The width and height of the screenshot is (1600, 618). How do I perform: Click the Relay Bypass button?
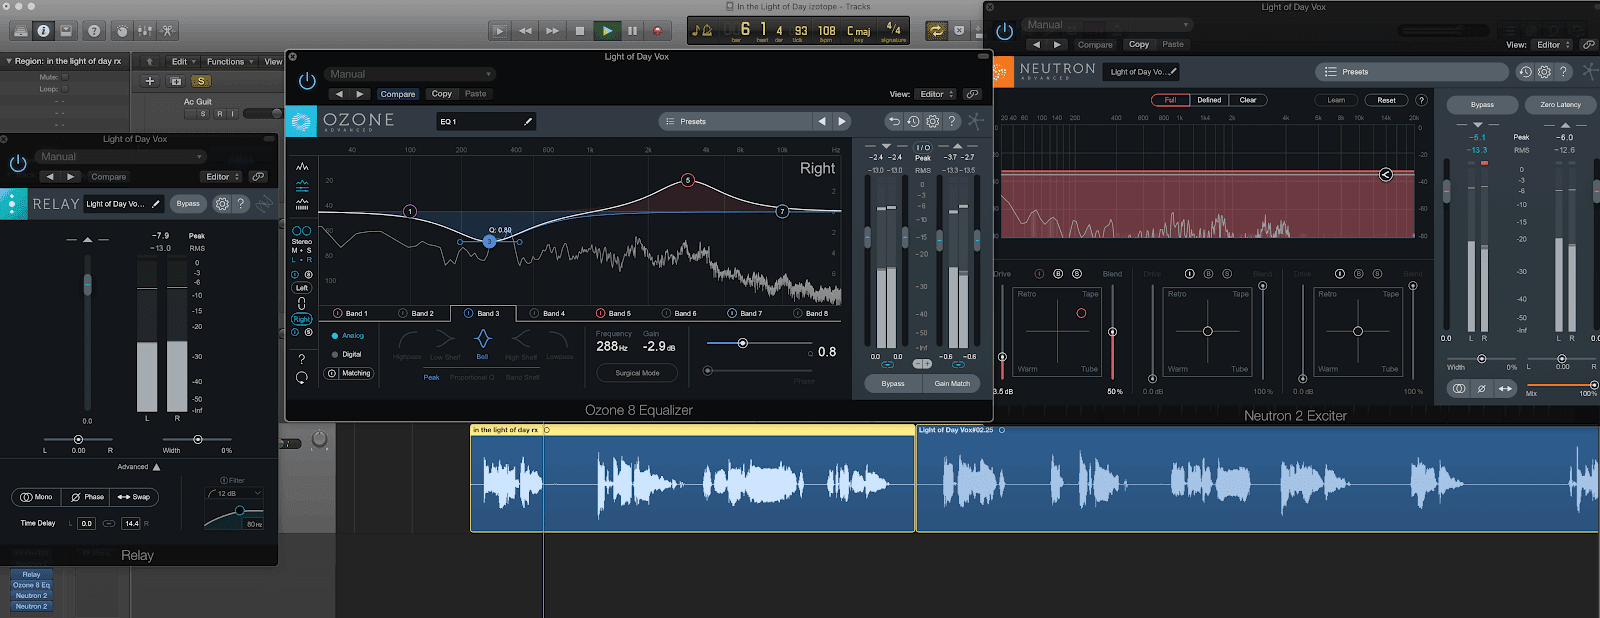[x=188, y=204]
